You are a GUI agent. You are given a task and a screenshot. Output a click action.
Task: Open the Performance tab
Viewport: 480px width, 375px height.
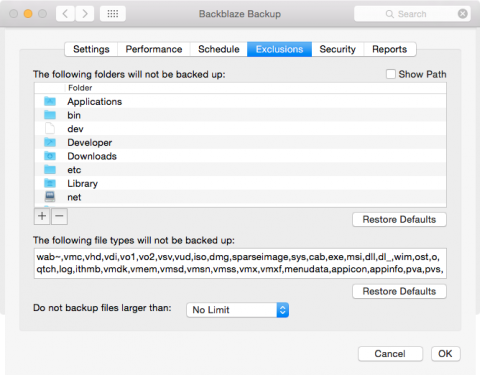154,49
